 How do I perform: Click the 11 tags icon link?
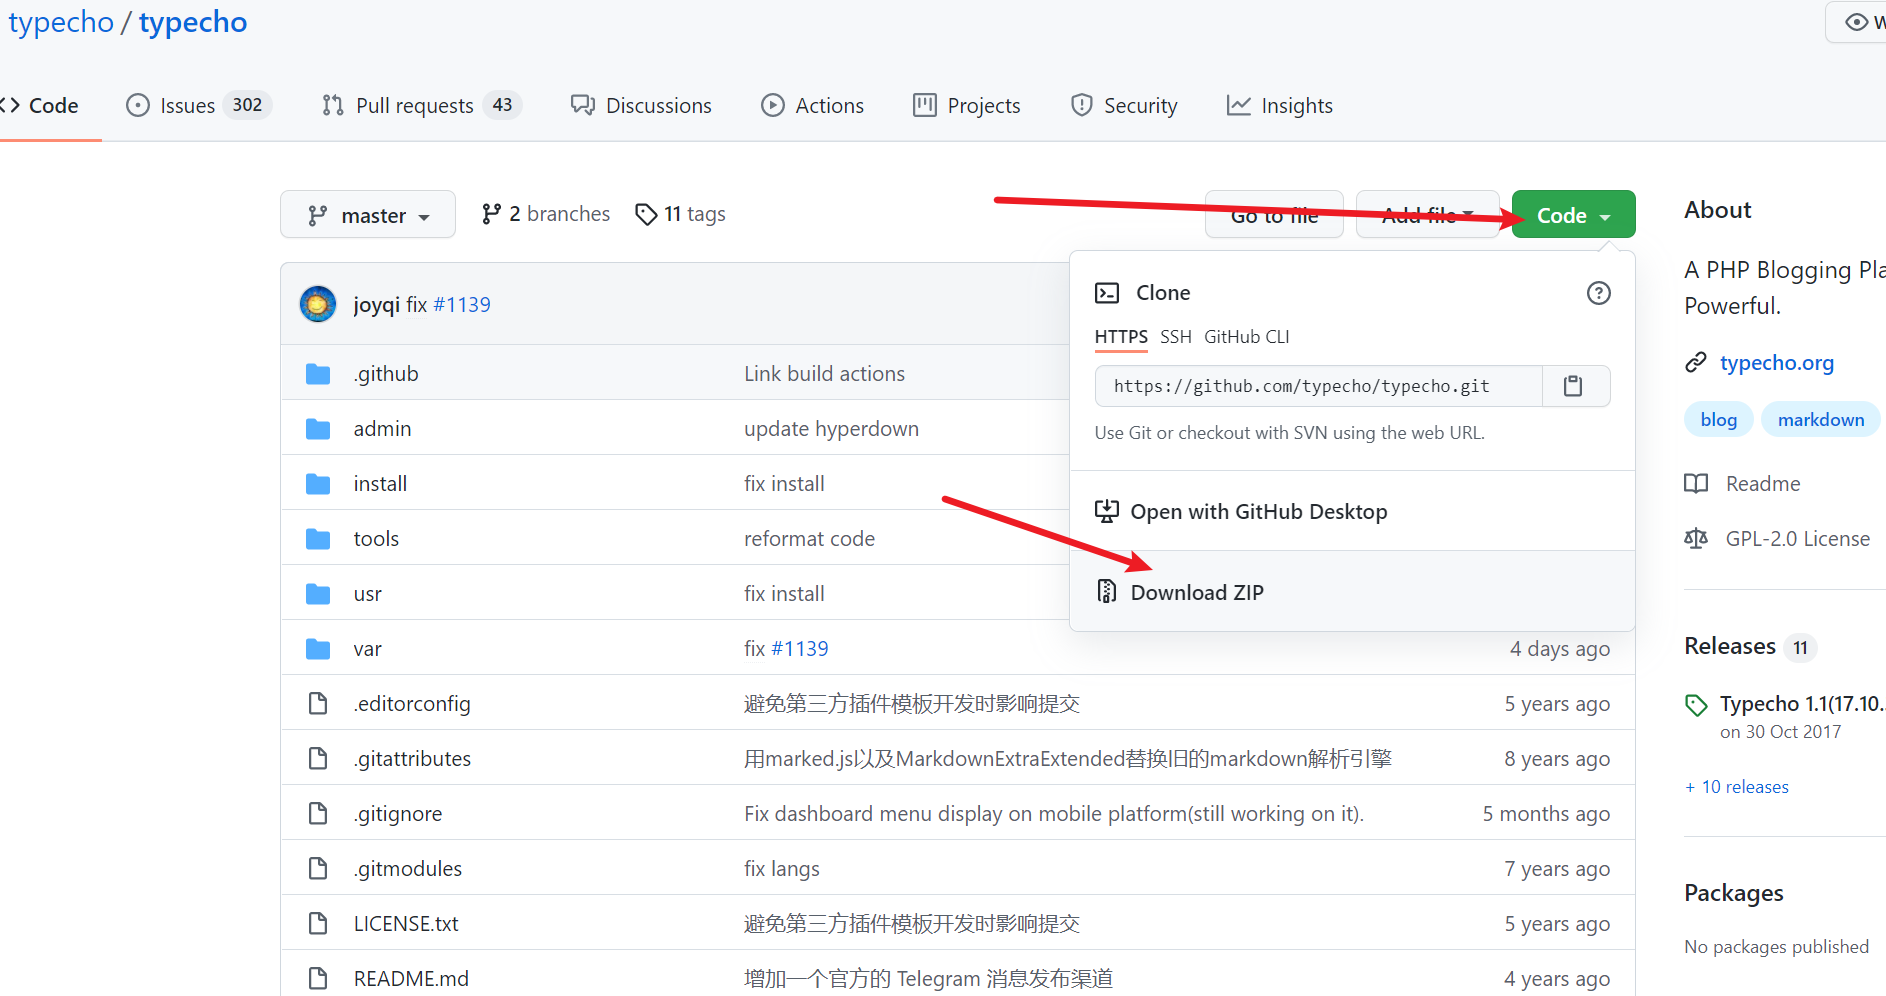pos(646,214)
